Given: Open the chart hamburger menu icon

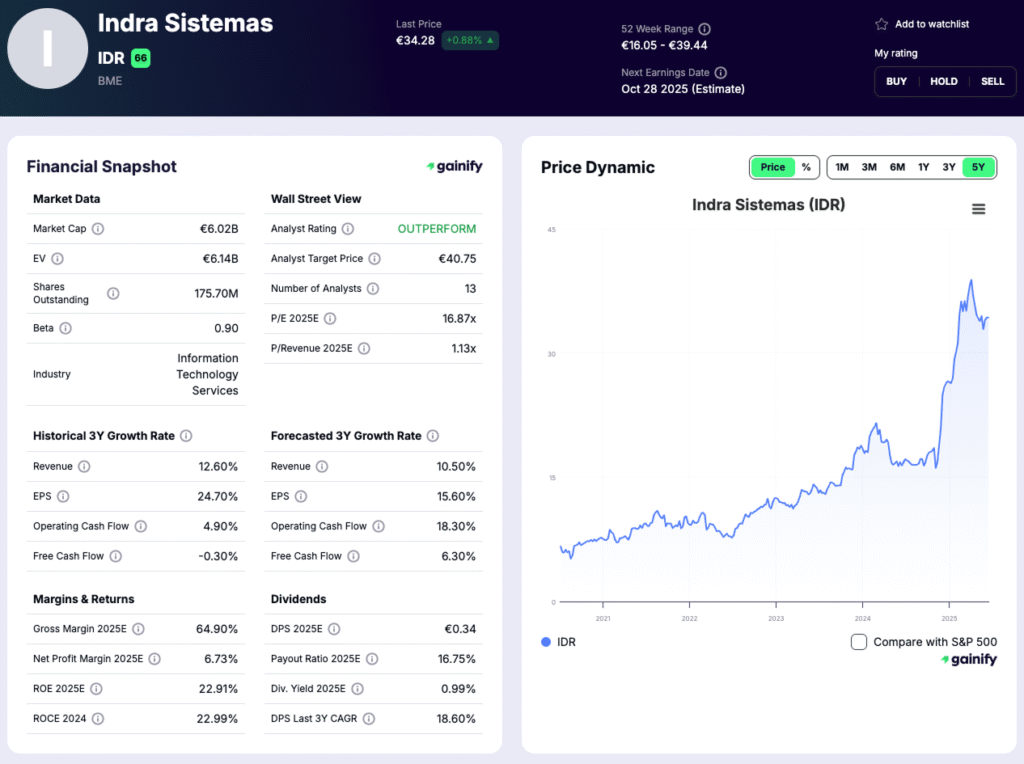Looking at the screenshot, I should pyautogui.click(x=978, y=209).
